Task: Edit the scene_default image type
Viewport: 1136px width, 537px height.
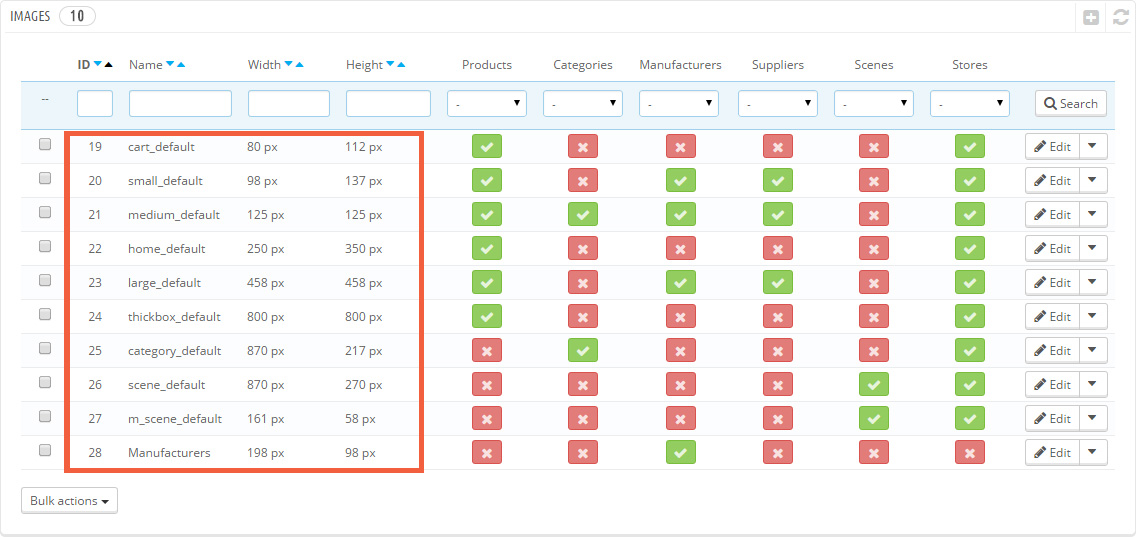Action: click(x=1053, y=385)
